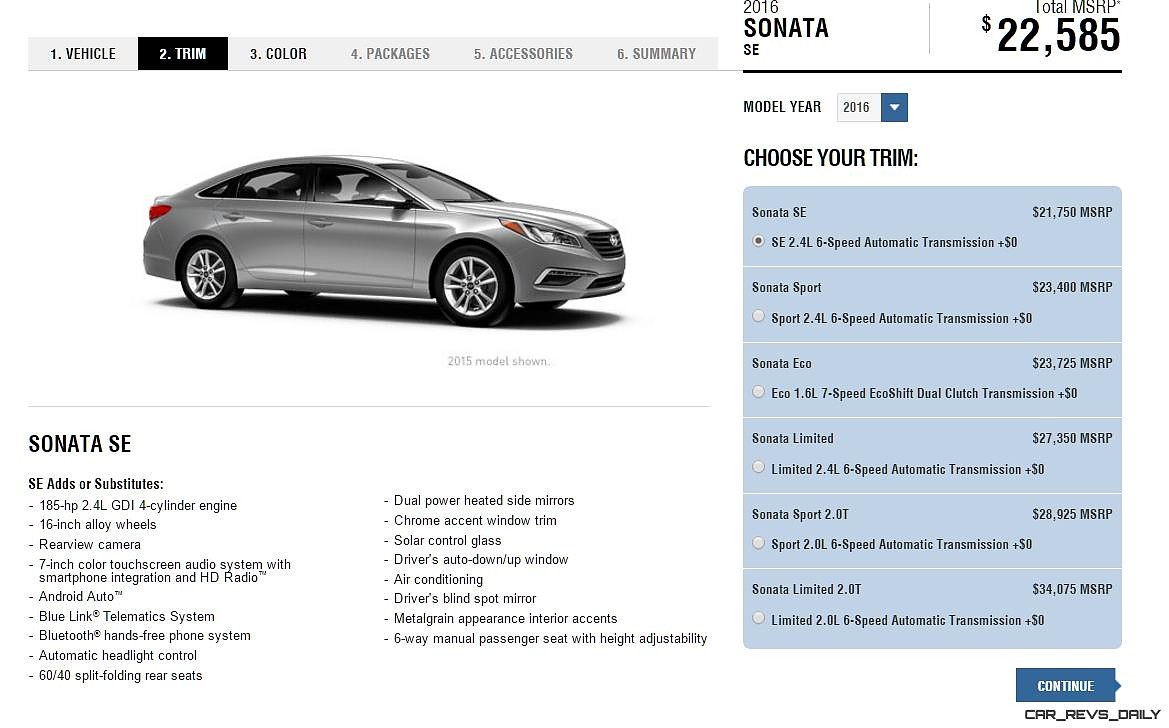
Task: Click the Android Auto feature
Action: [81, 597]
